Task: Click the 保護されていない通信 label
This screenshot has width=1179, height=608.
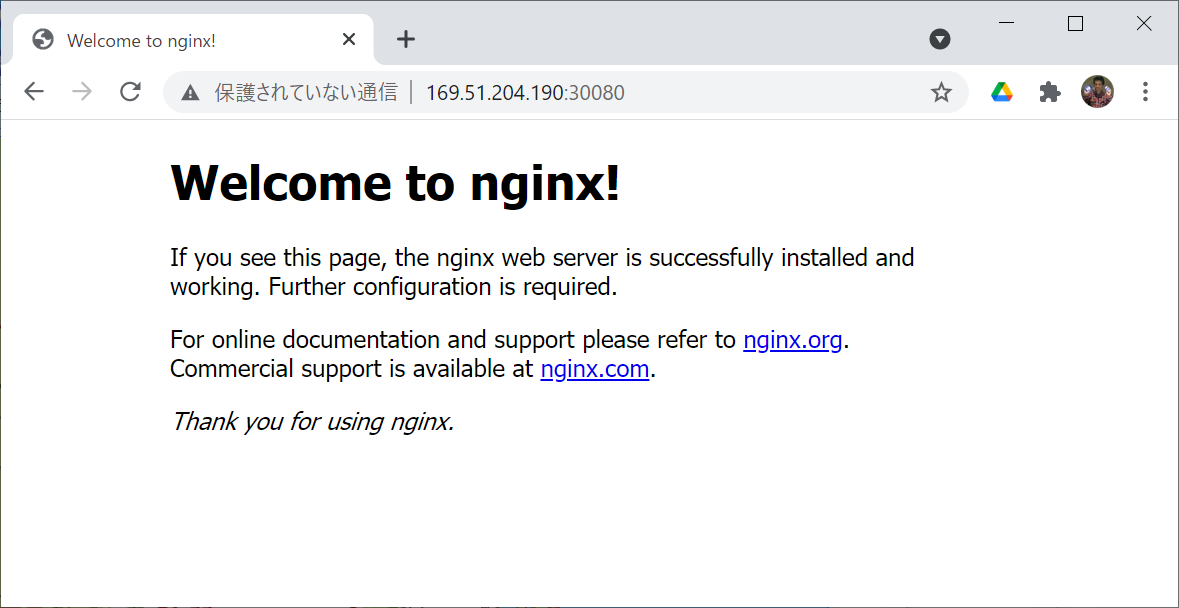Action: pos(305,92)
